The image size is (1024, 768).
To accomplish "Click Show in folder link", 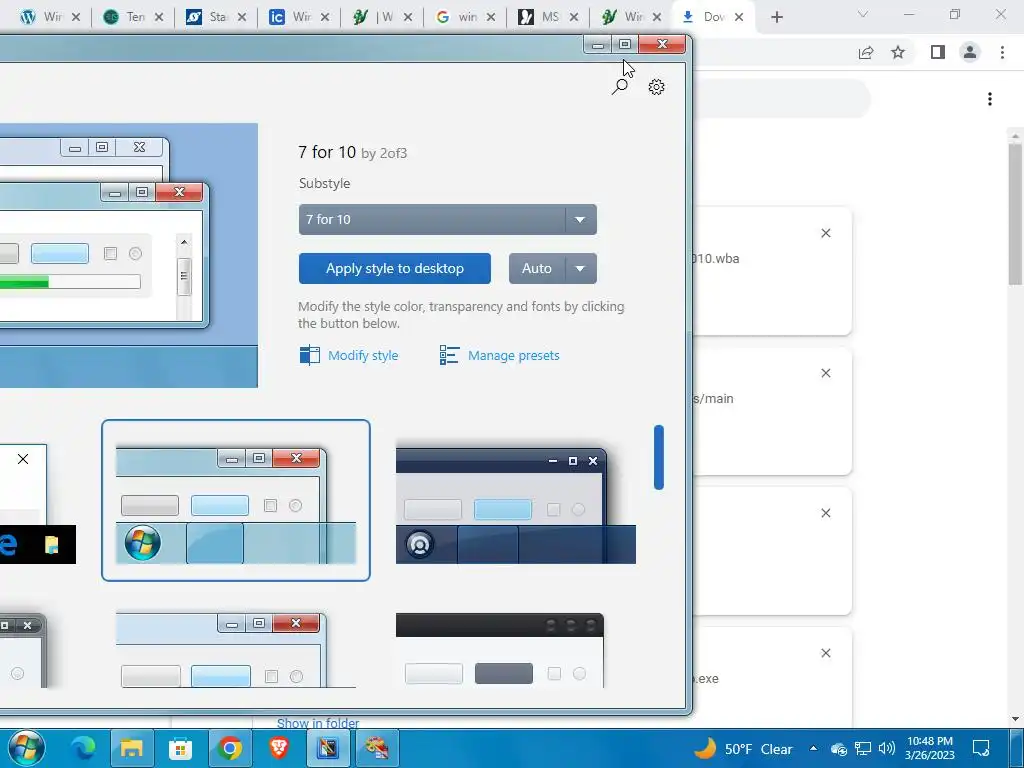I will [318, 723].
